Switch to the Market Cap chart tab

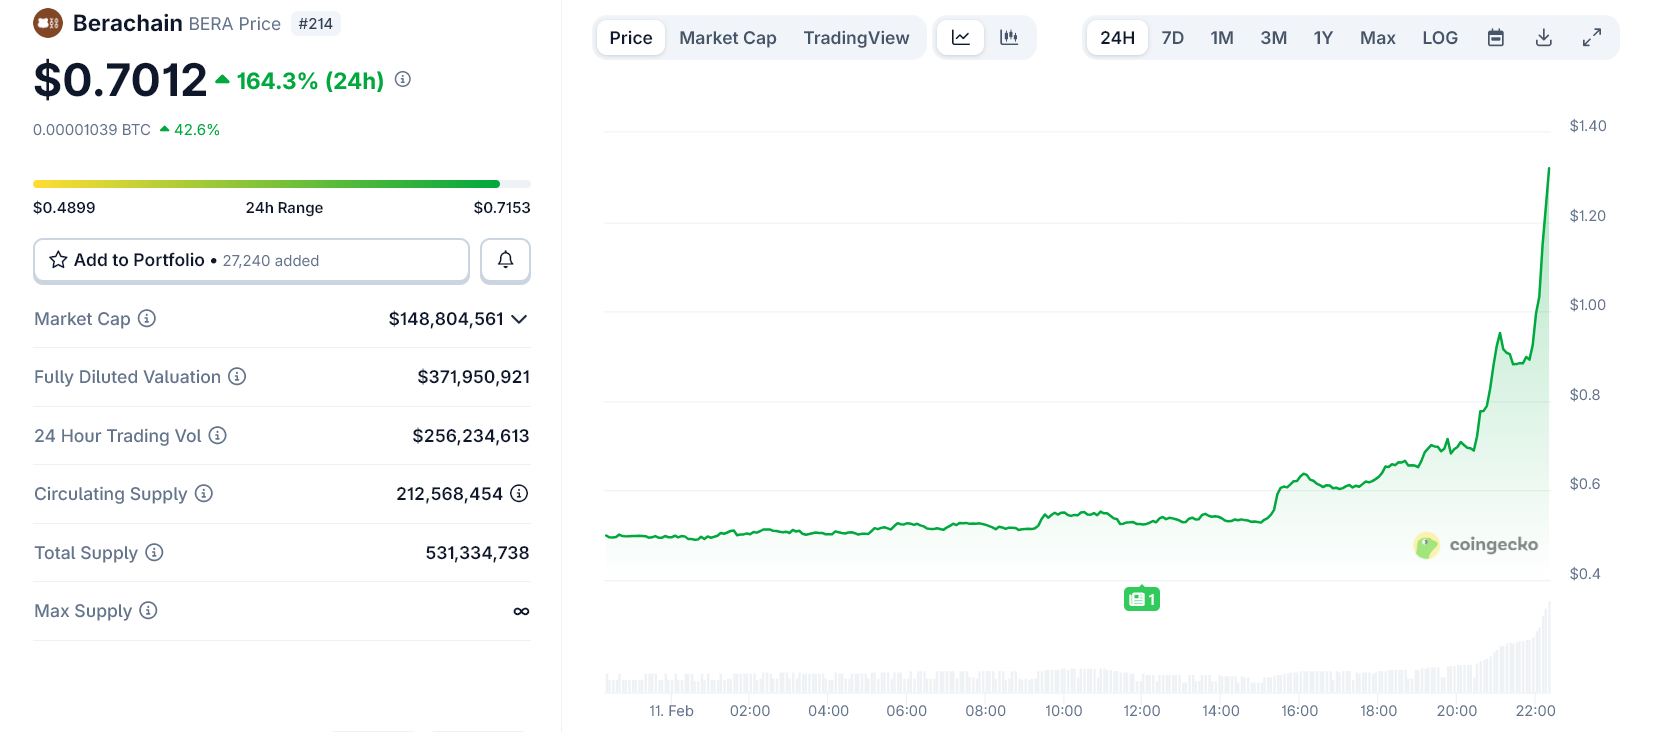[x=727, y=38]
